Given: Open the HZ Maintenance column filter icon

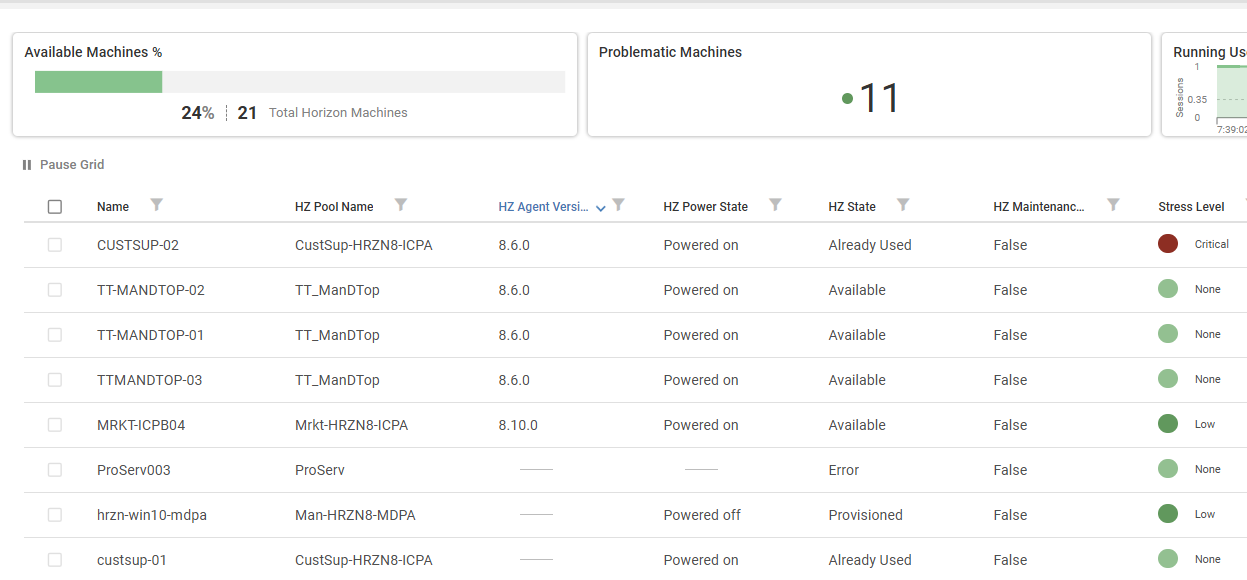Looking at the screenshot, I should (1113, 205).
